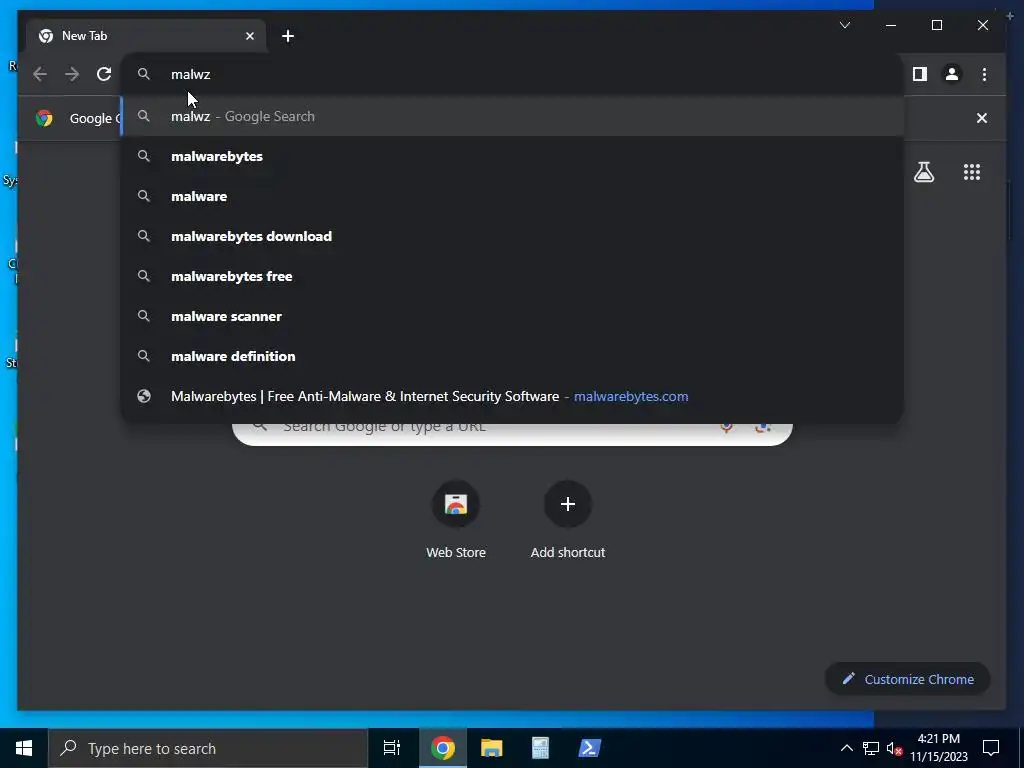
Task: Click the Chrome taskbar icon
Action: (442, 748)
